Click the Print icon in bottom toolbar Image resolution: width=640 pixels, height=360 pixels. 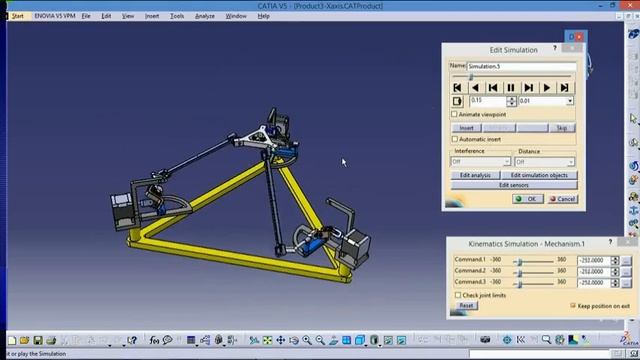(x=51, y=340)
